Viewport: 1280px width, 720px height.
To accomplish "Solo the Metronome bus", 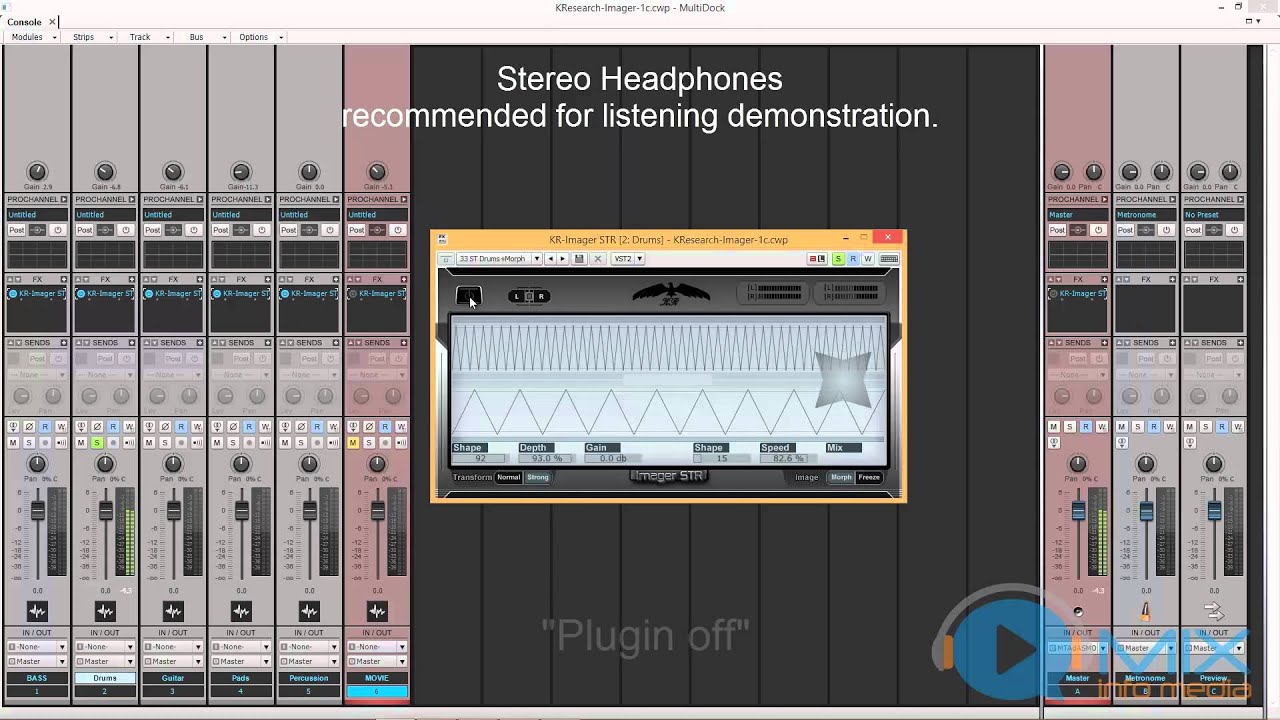I will click(1137, 427).
